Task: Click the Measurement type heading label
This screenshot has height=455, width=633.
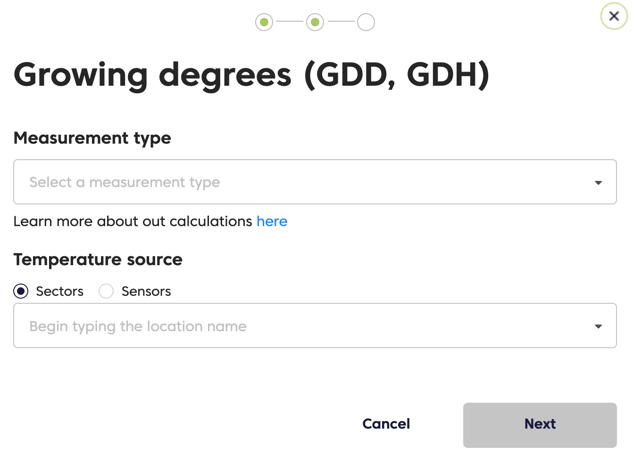Action: click(92, 138)
